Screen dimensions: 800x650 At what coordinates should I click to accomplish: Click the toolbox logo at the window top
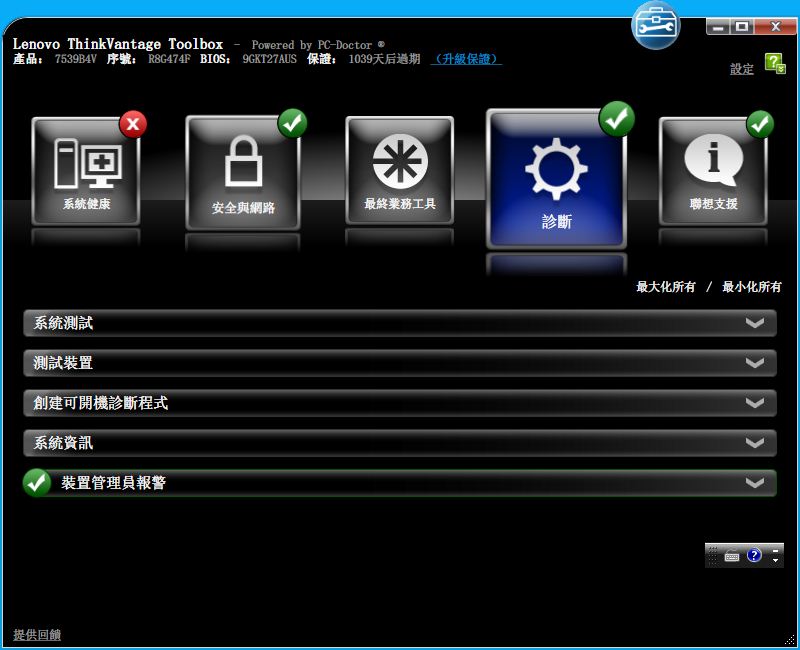point(655,23)
